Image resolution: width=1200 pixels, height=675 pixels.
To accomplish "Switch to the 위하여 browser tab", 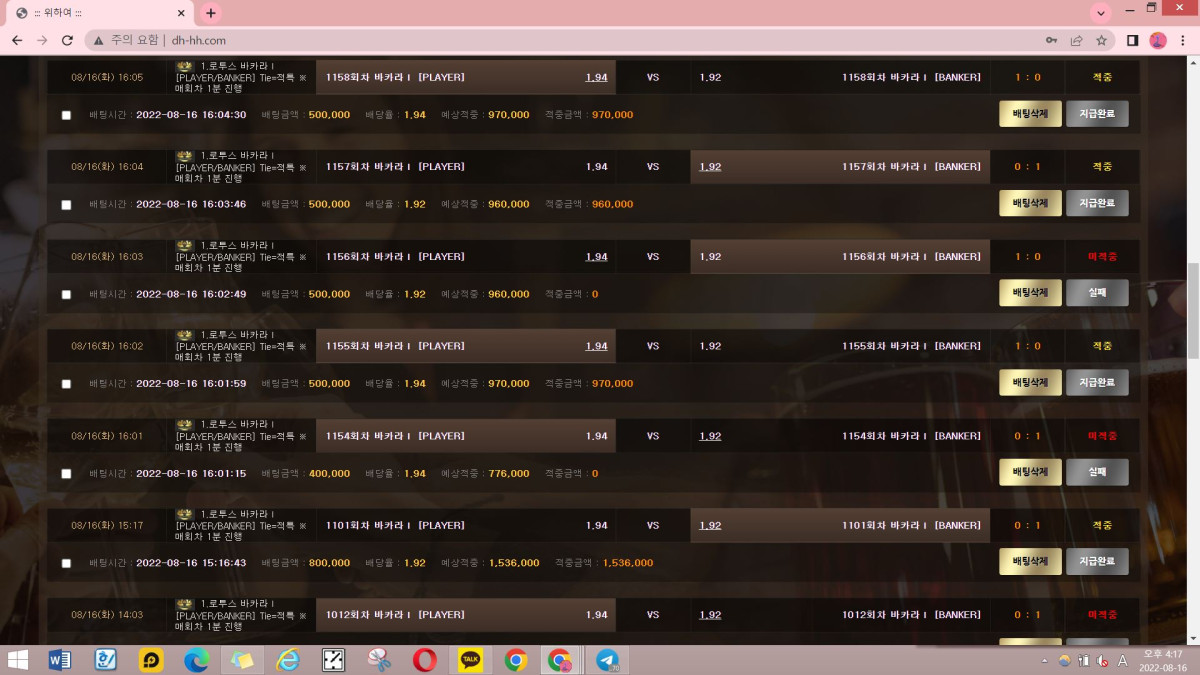I will click(x=95, y=13).
